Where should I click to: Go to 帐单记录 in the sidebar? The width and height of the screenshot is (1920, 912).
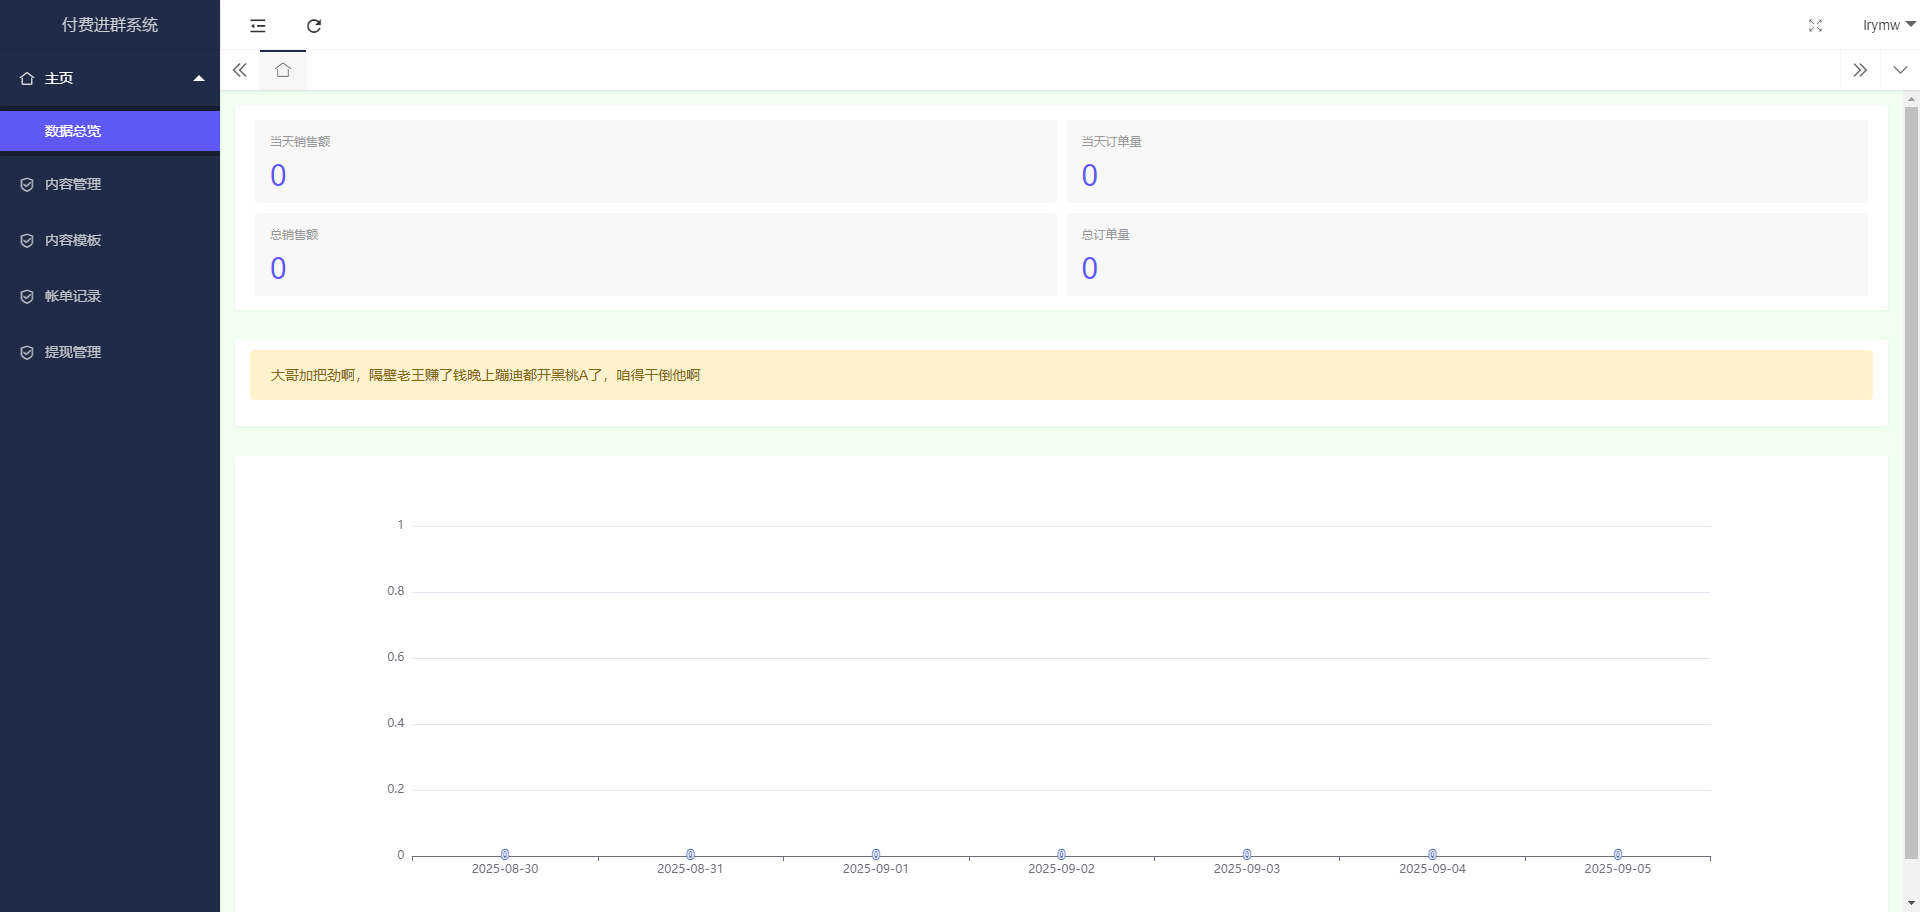73,296
